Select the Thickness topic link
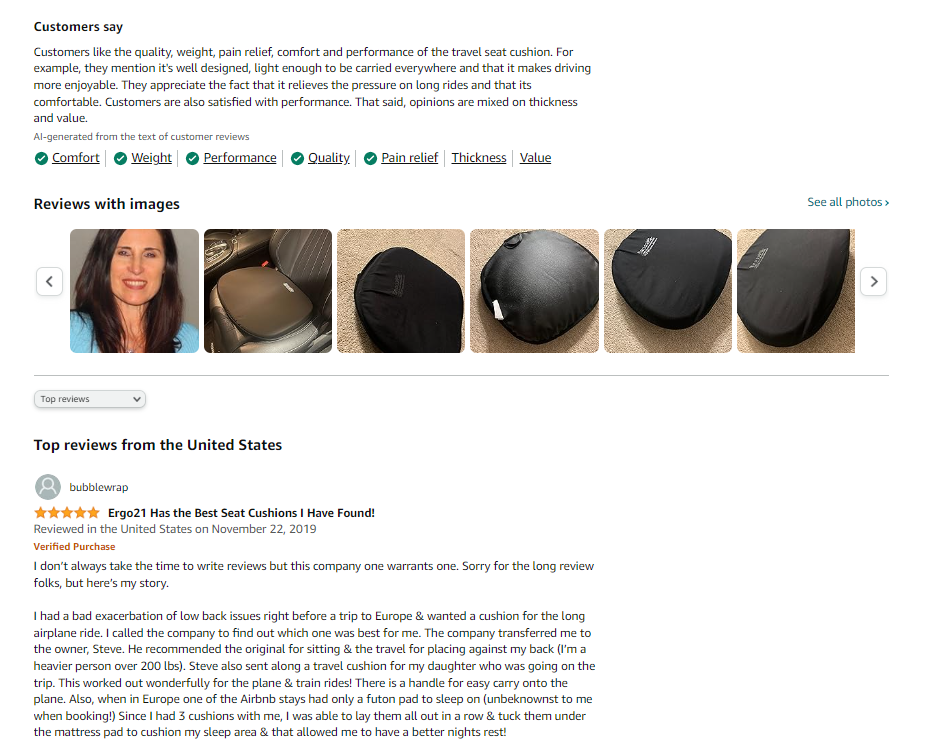The width and height of the screenshot is (948, 755). (x=479, y=158)
